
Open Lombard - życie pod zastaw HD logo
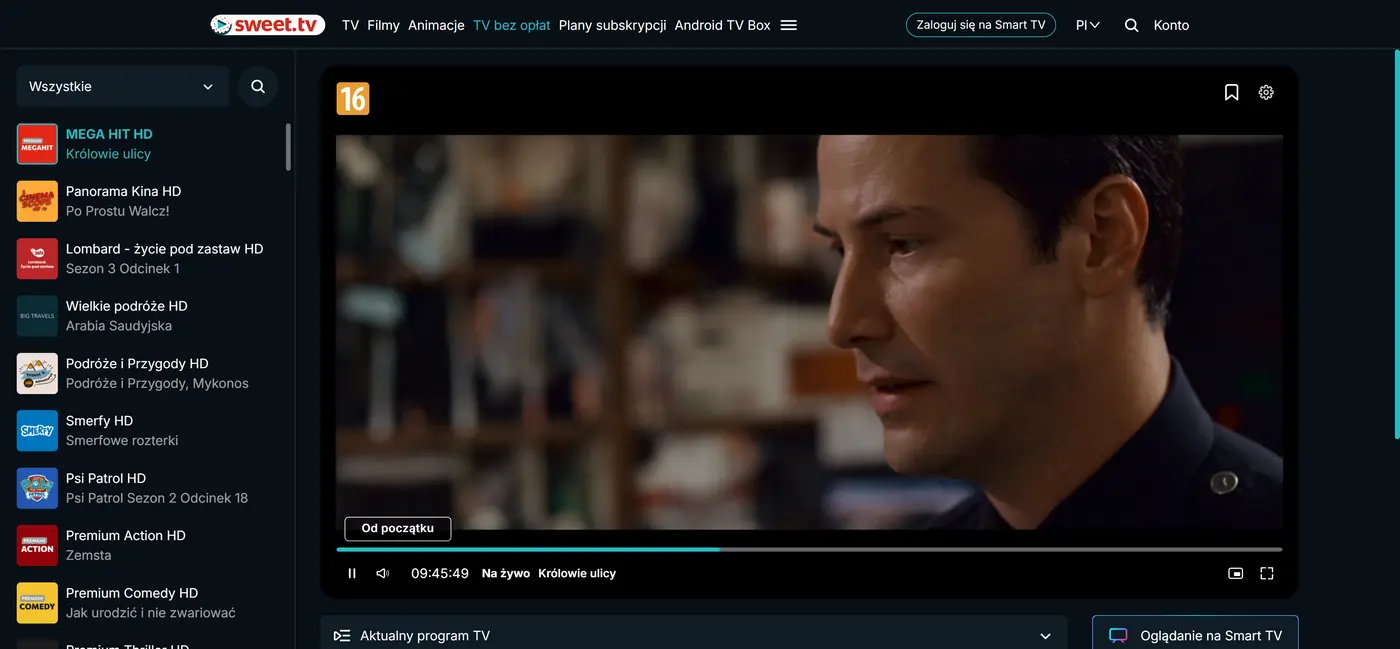coord(37,259)
